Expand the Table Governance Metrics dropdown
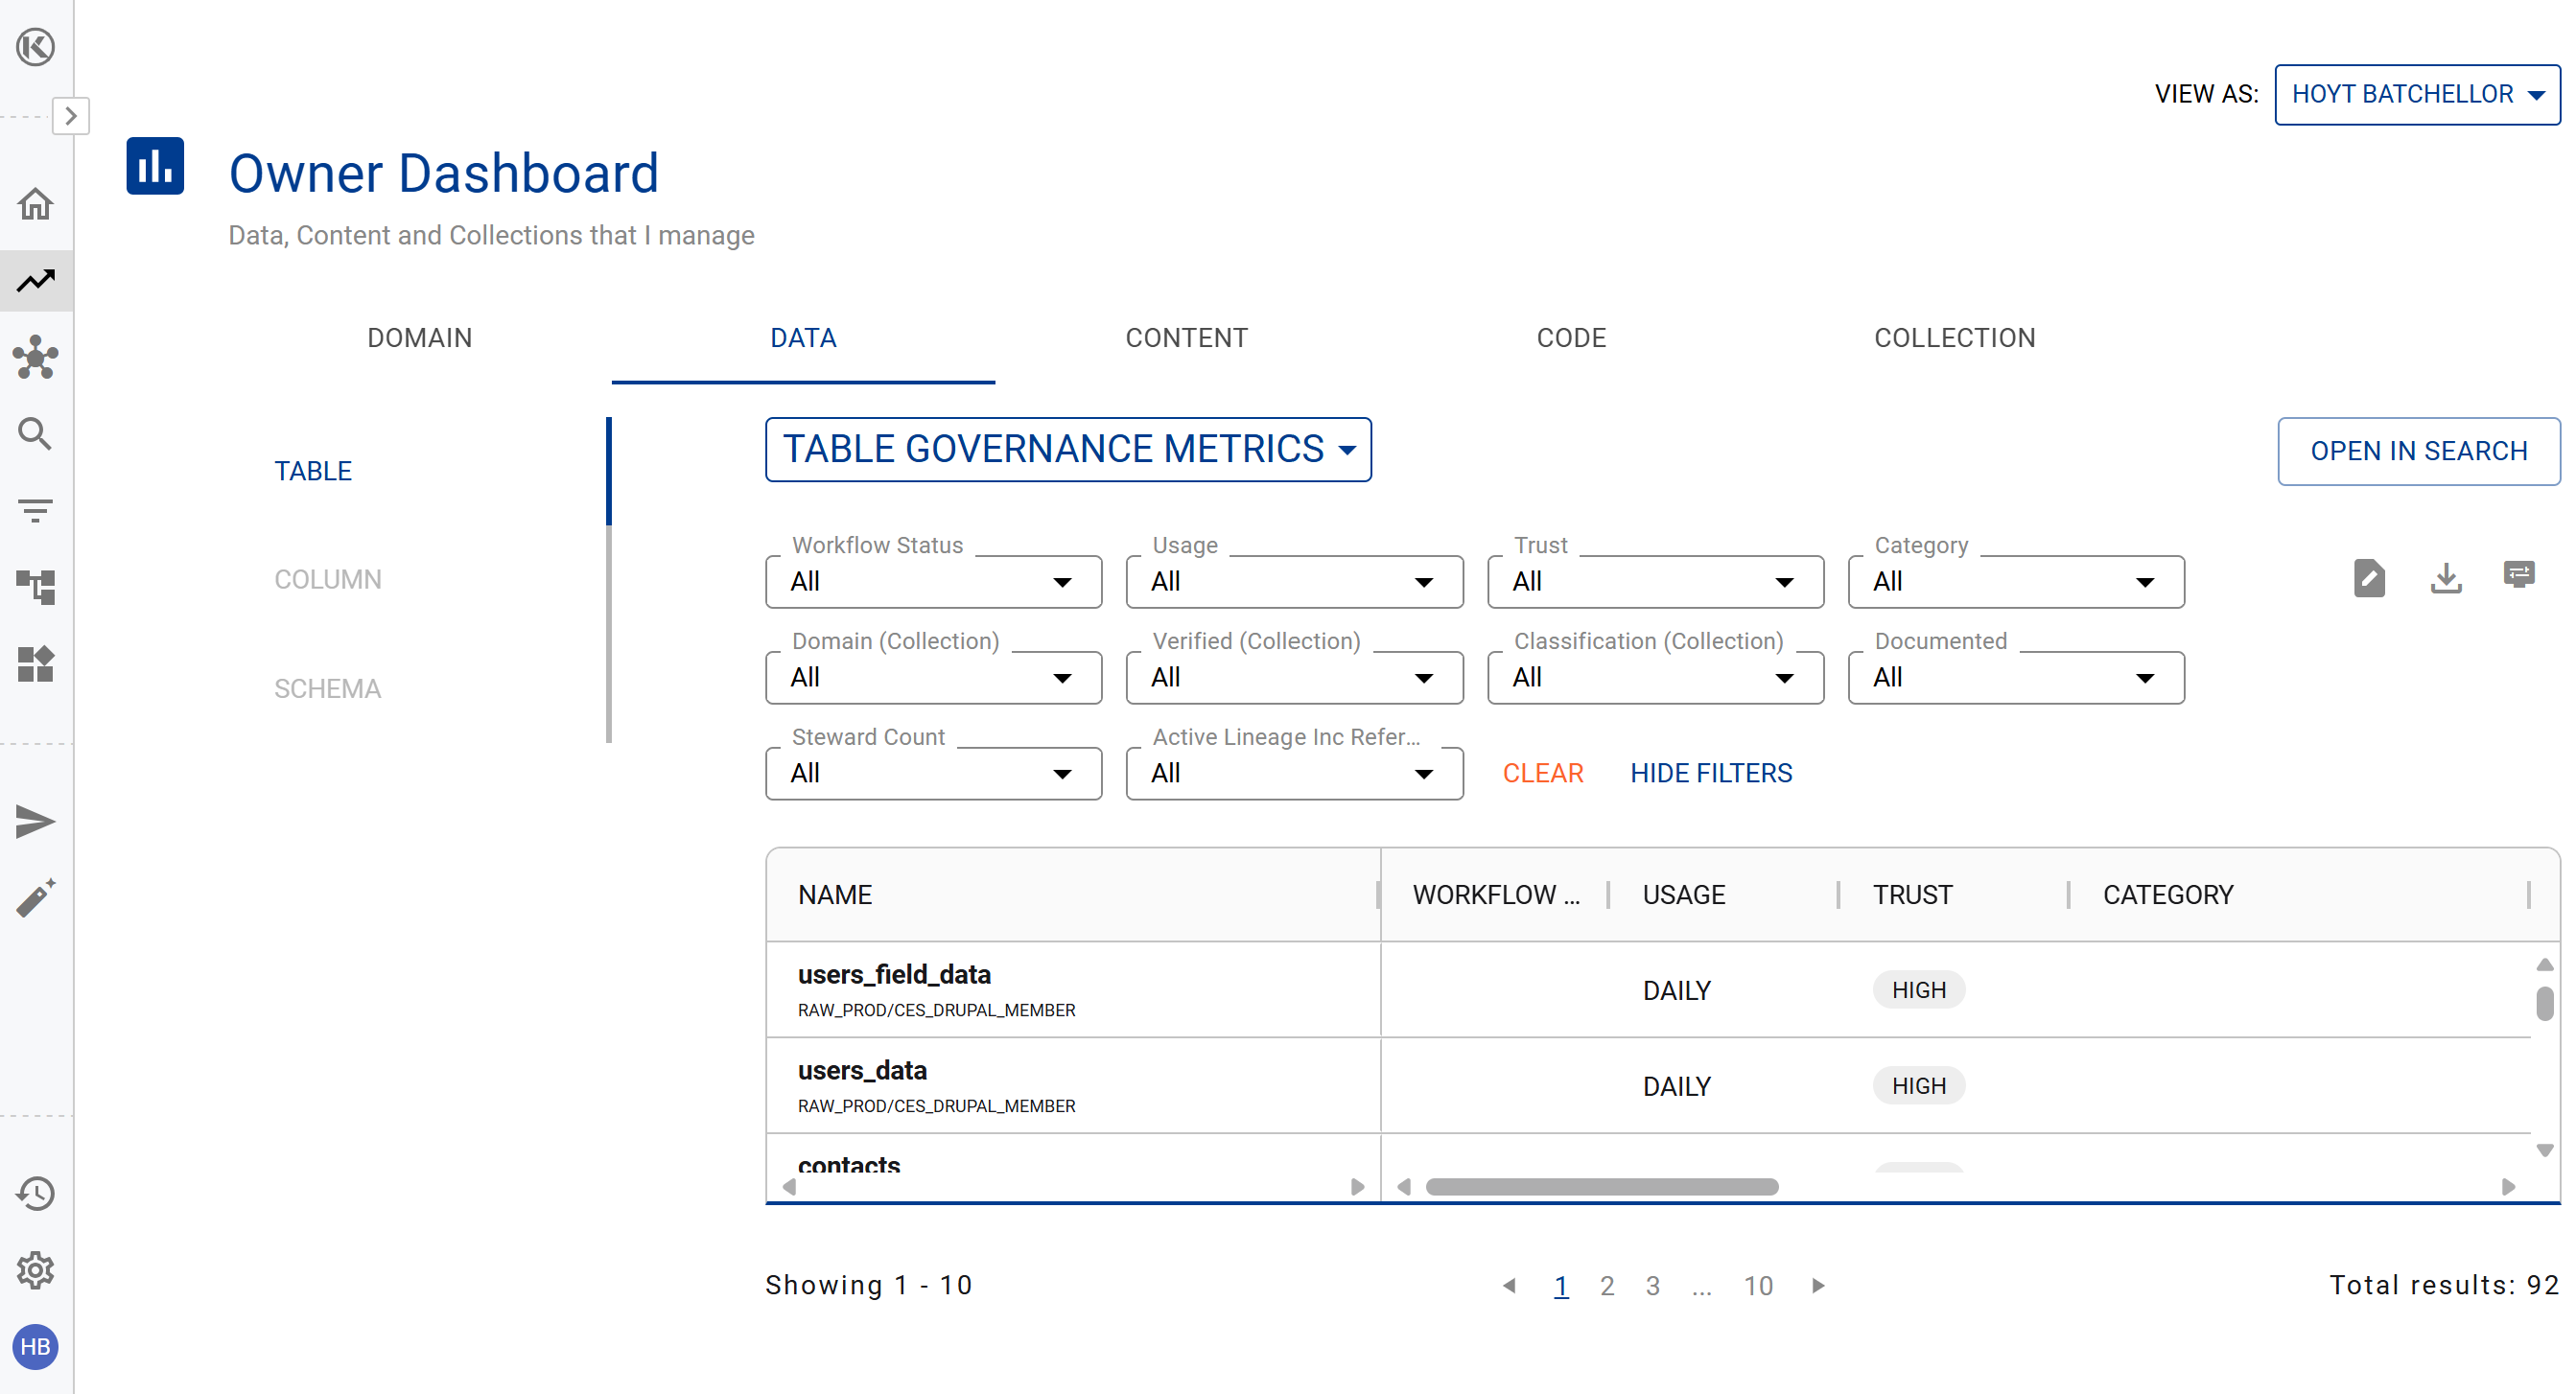Screen dimensions: 2576x1394 (1068, 450)
